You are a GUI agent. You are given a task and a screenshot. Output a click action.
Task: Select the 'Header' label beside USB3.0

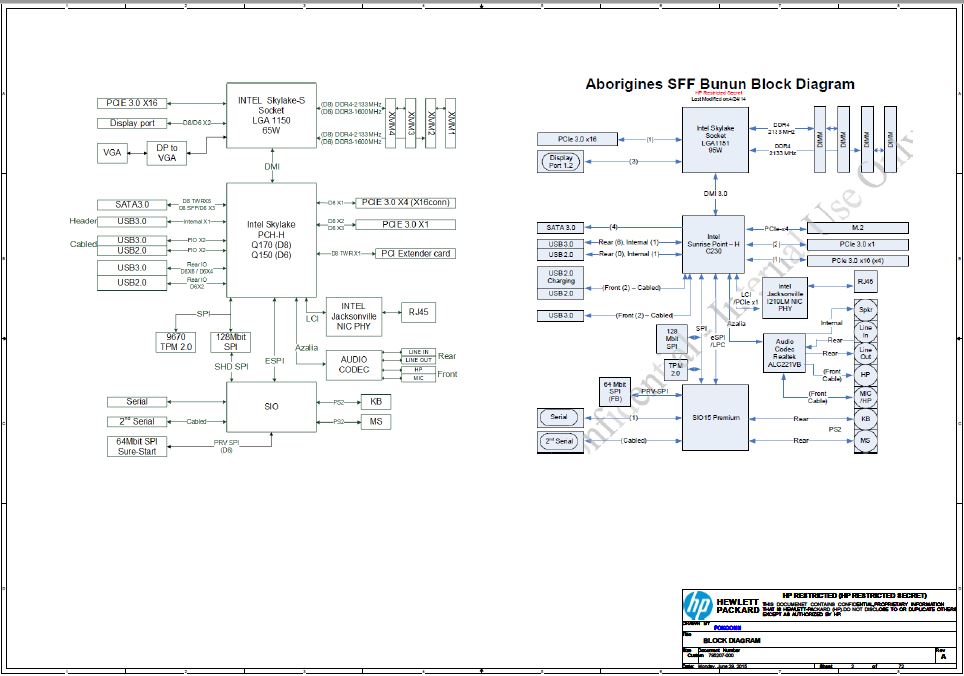click(x=82, y=221)
